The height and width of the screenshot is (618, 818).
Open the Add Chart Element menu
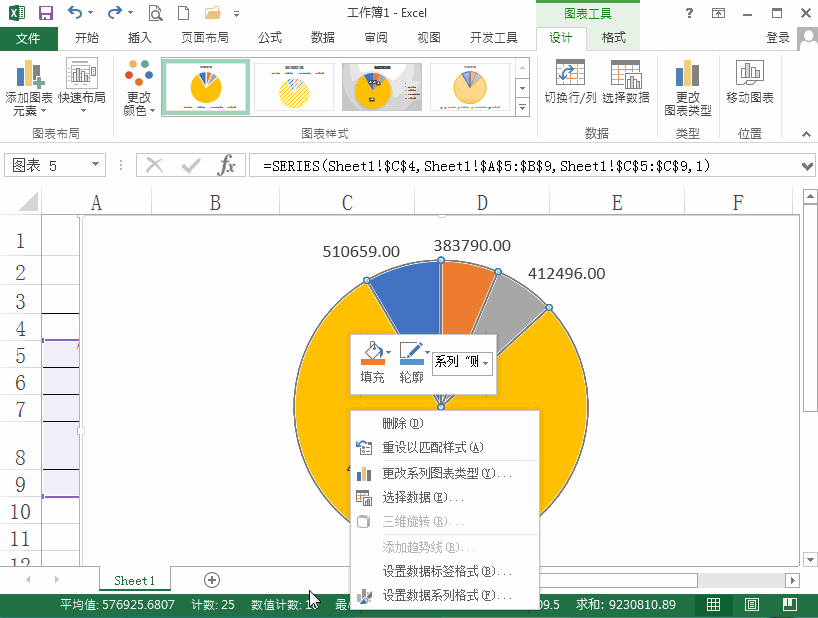click(29, 88)
